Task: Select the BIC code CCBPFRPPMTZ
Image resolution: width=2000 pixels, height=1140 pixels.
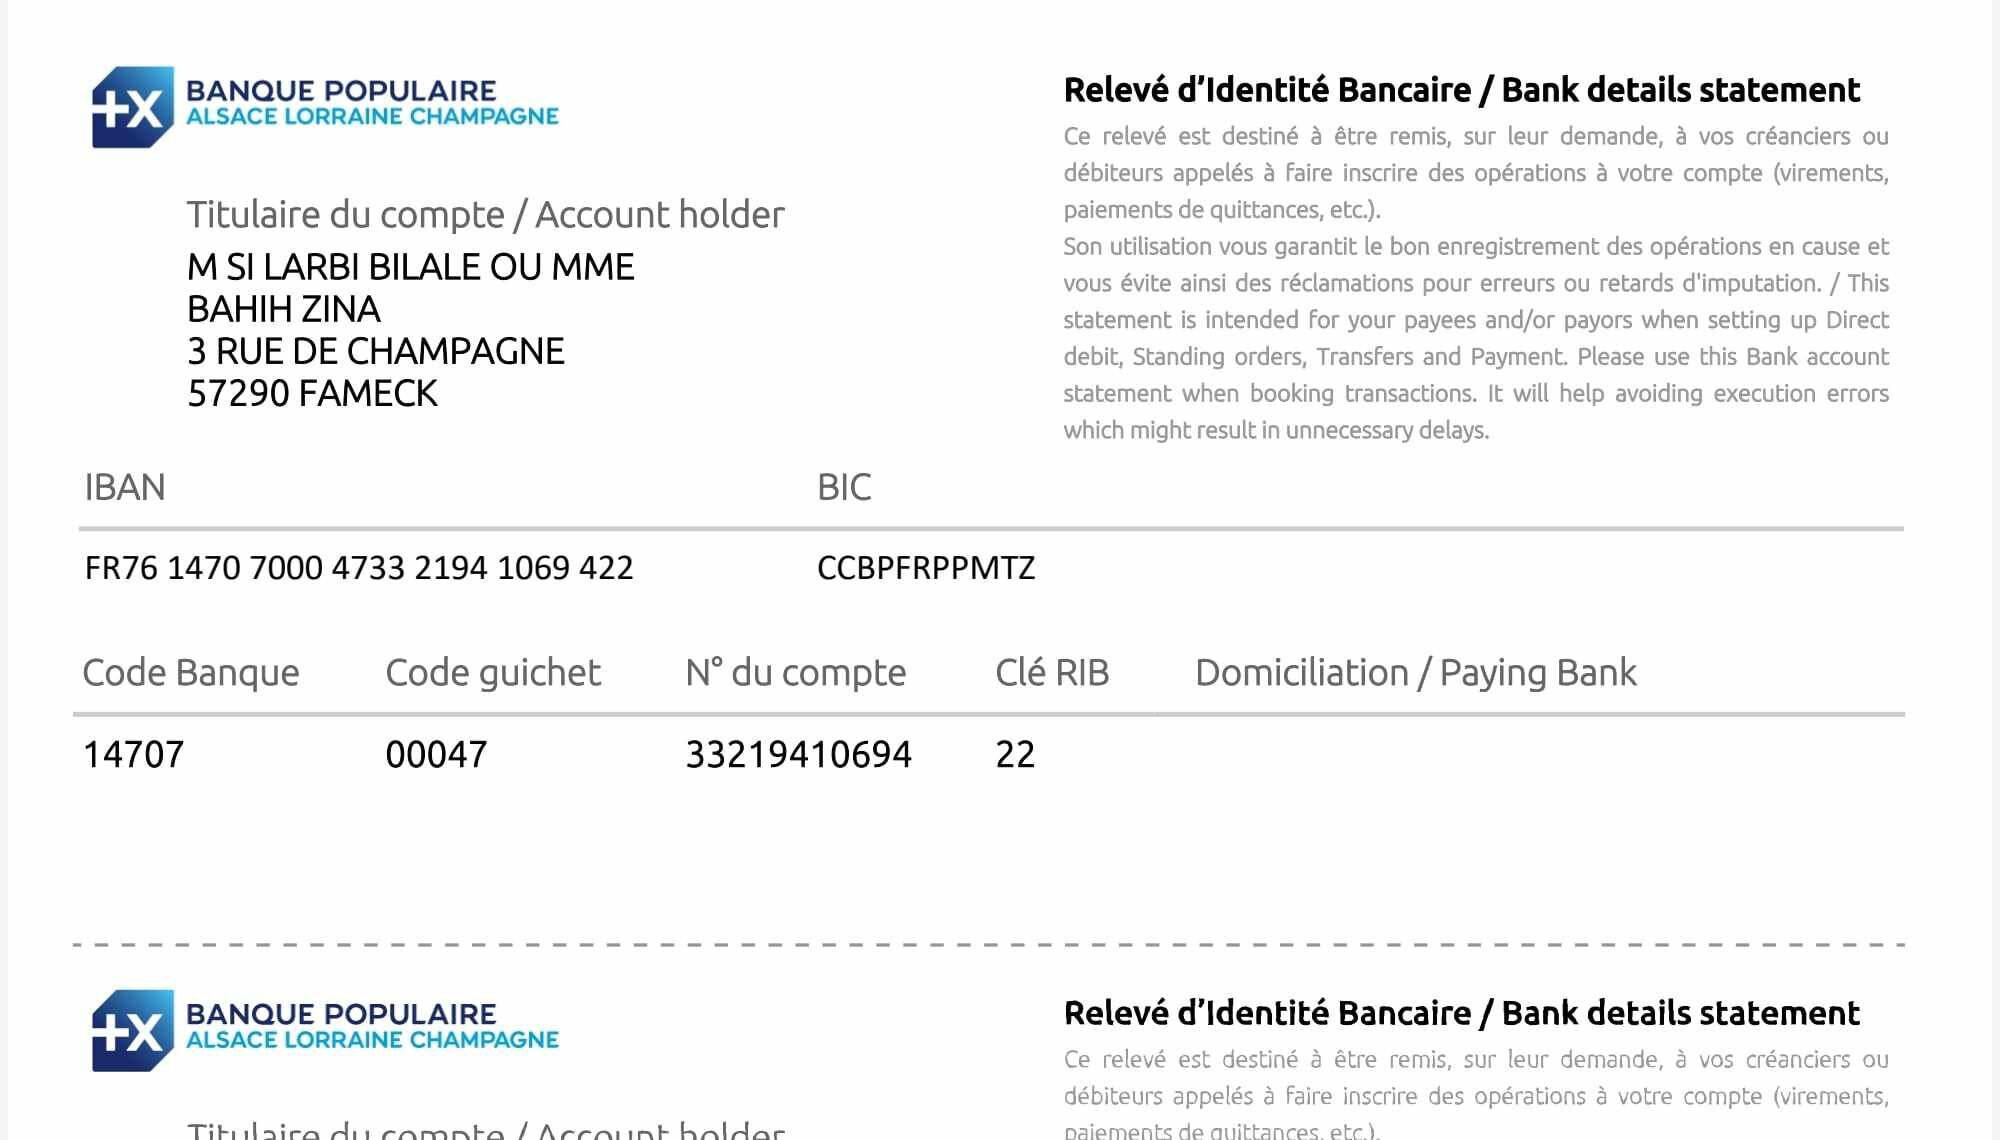Action: [x=926, y=568]
